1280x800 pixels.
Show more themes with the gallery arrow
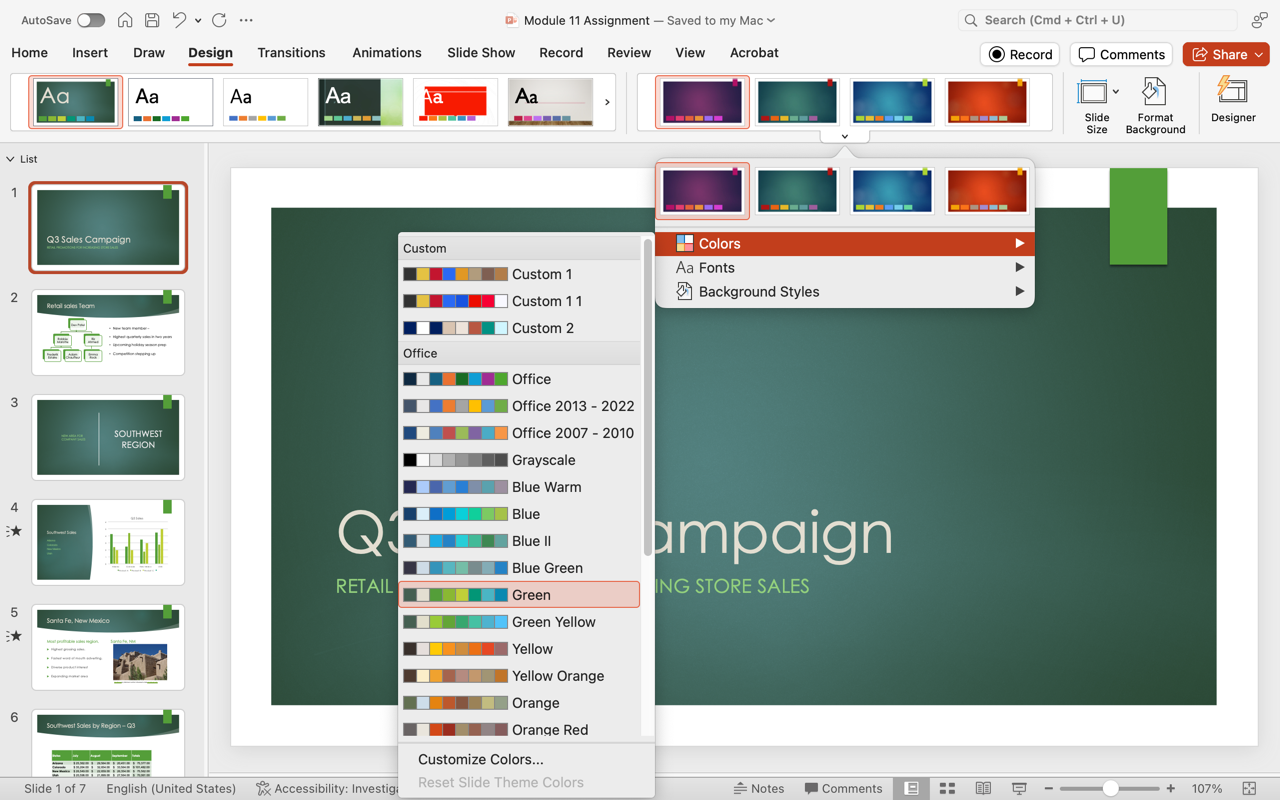tap(607, 102)
